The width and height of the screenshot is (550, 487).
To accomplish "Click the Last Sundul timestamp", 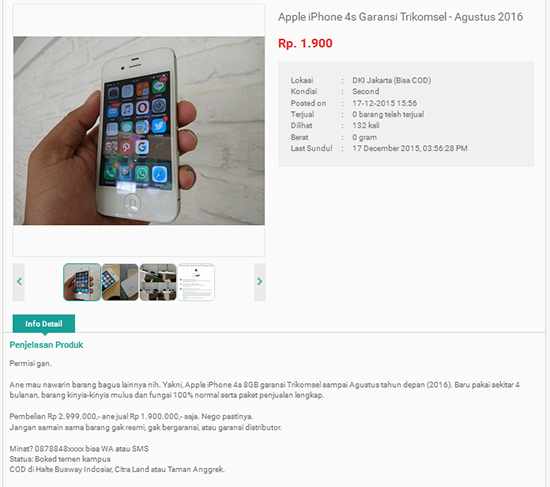I will pyautogui.click(x=410, y=148).
